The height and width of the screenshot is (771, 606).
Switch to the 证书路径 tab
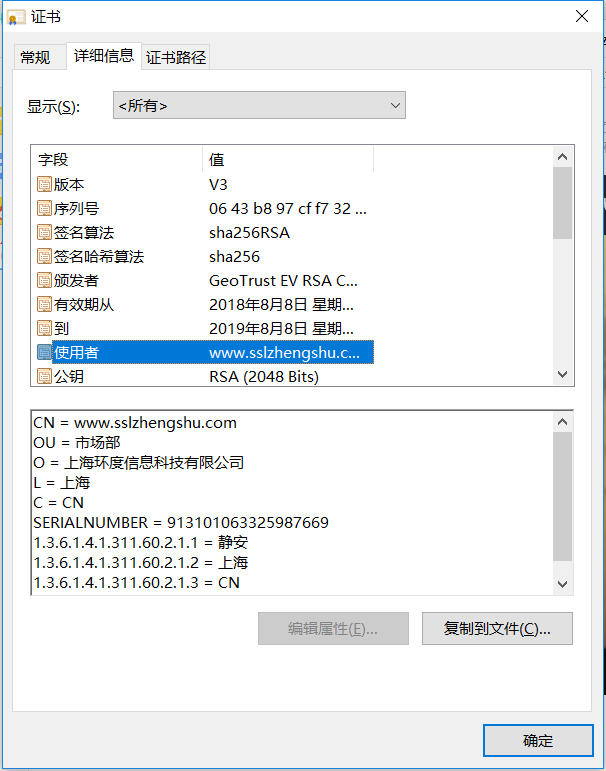[x=176, y=58]
